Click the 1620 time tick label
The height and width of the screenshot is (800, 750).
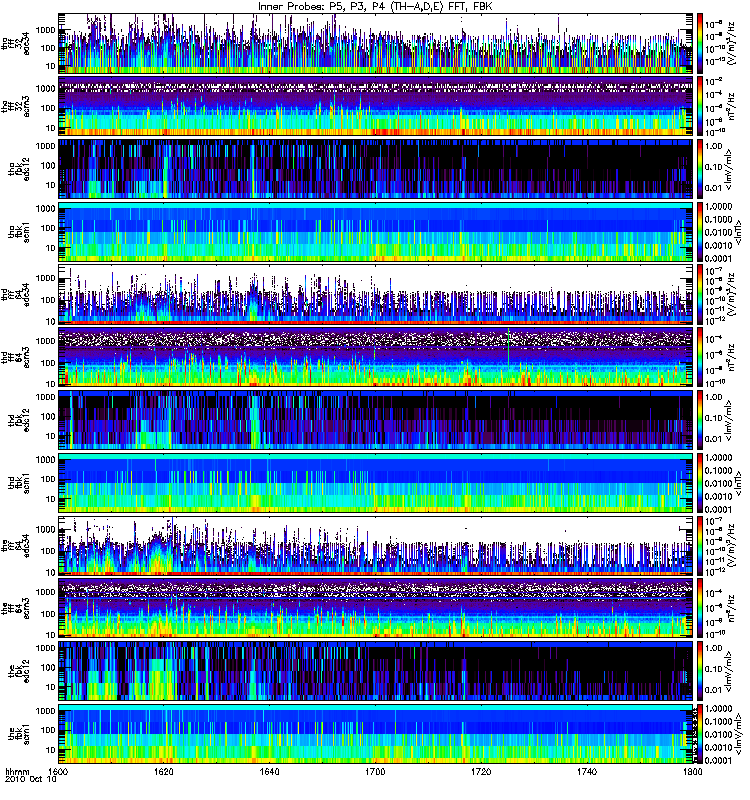tap(164, 772)
